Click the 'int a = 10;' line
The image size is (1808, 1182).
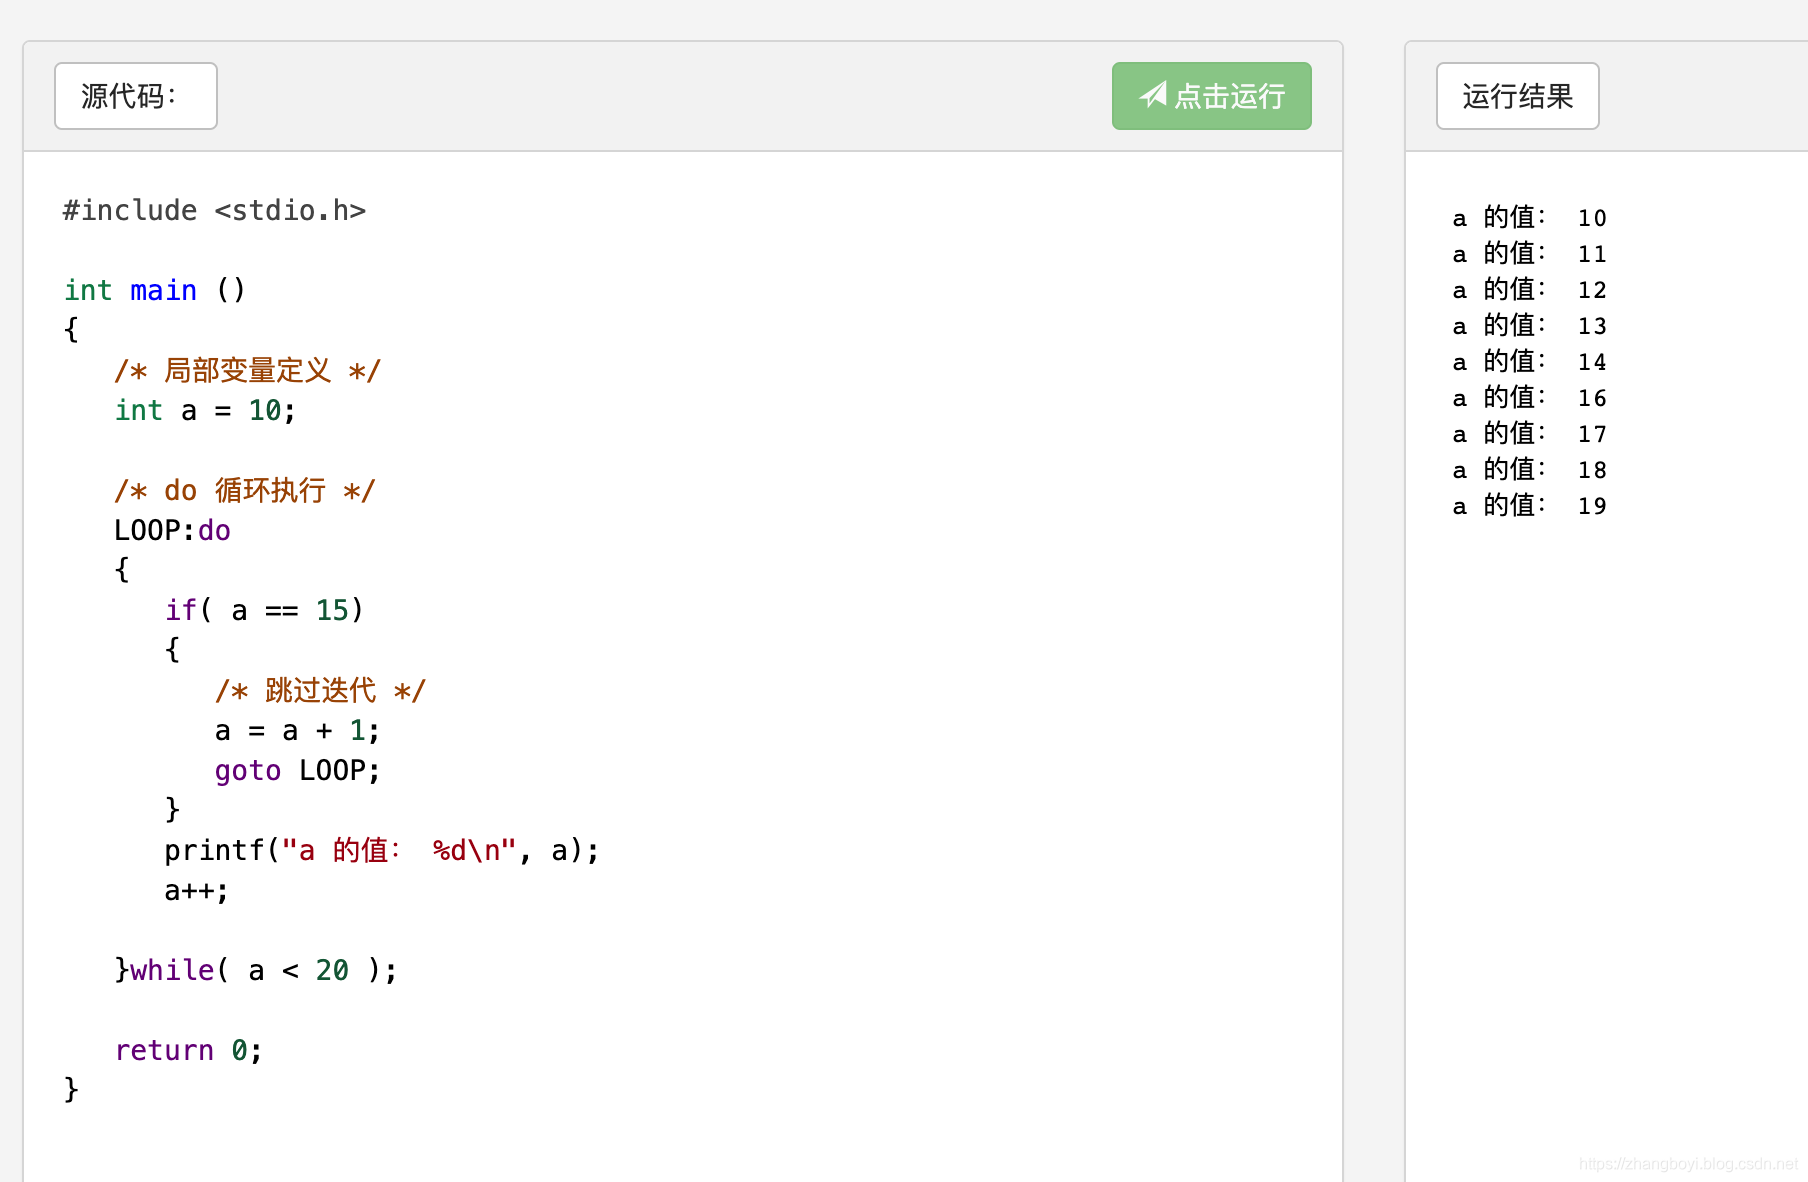[205, 410]
